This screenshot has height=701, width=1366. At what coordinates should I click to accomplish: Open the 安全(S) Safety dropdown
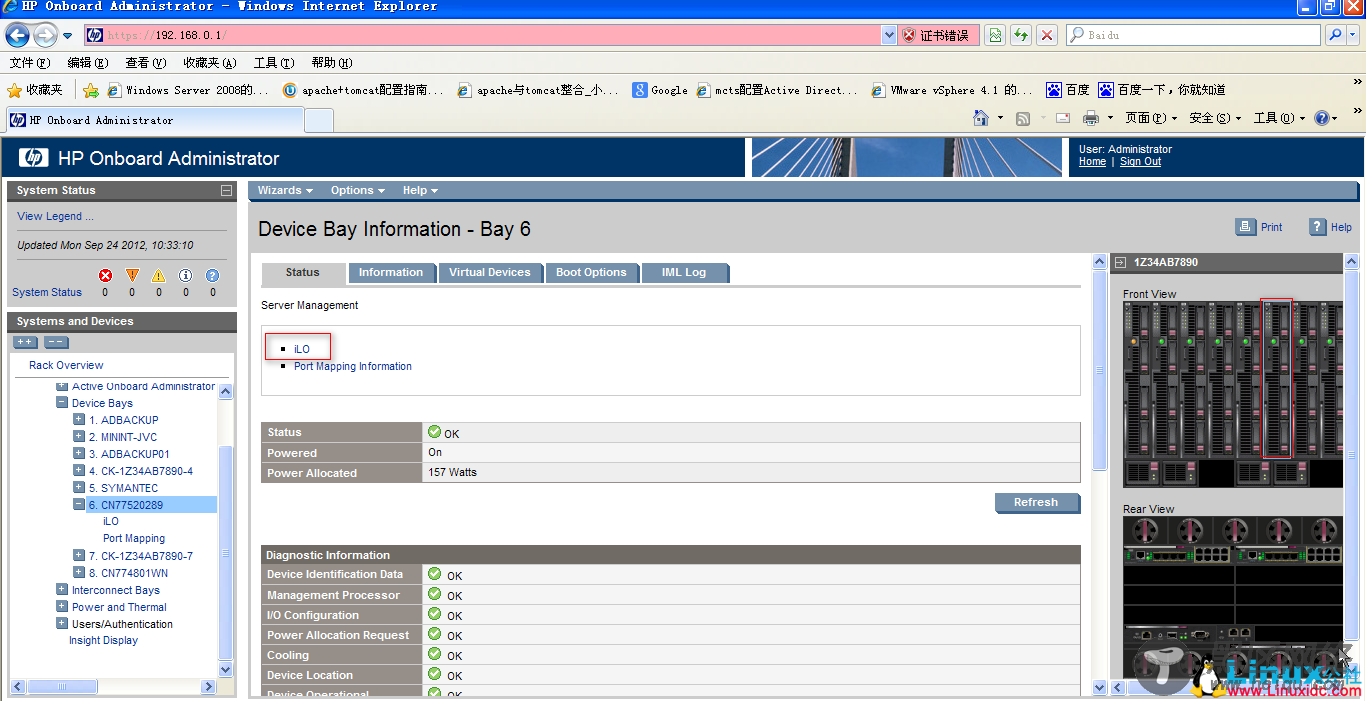tap(1215, 118)
